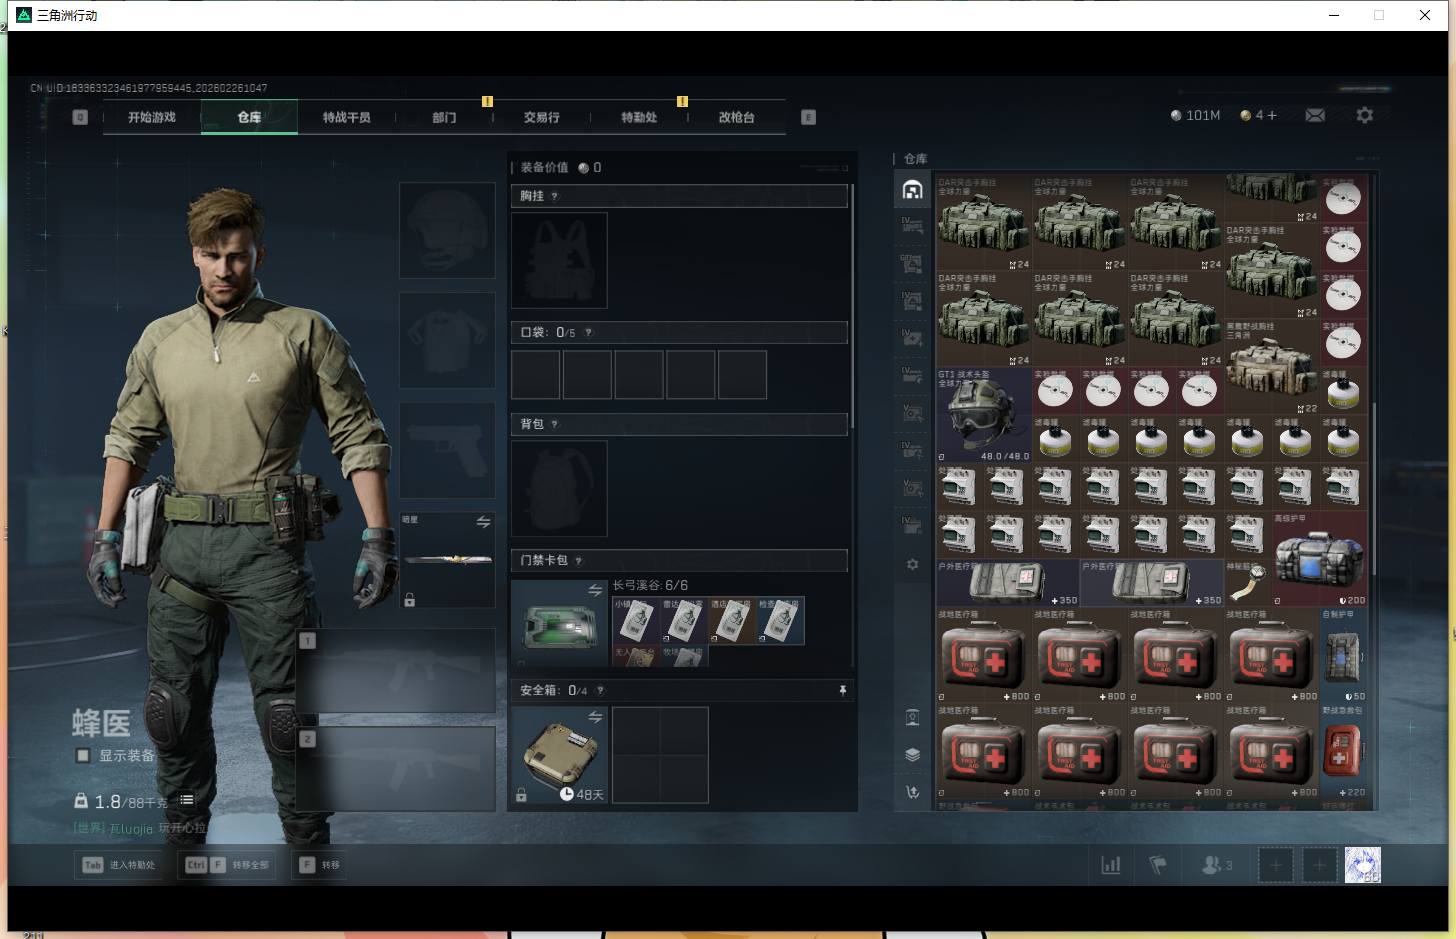
Task: Click the 长弓溪谷: 6/6 label
Action: pyautogui.click(x=650, y=585)
